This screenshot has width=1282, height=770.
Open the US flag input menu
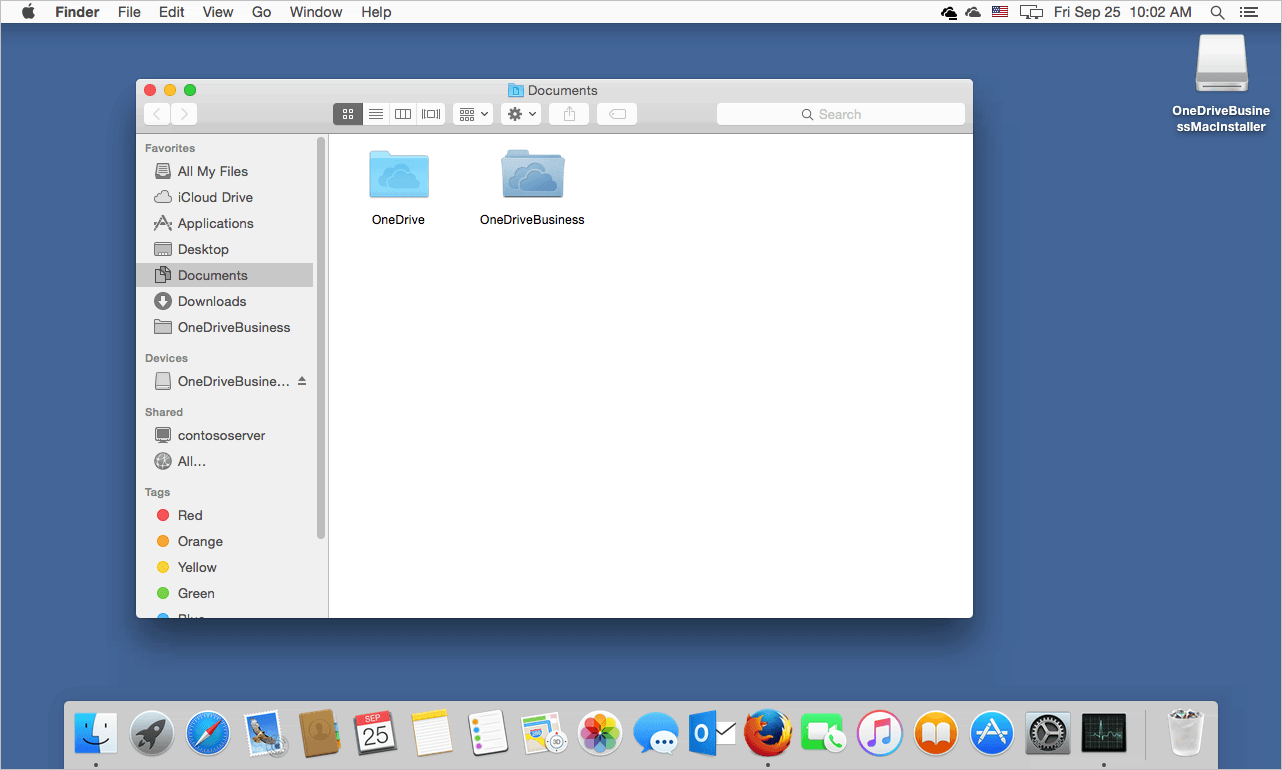click(x=1001, y=12)
